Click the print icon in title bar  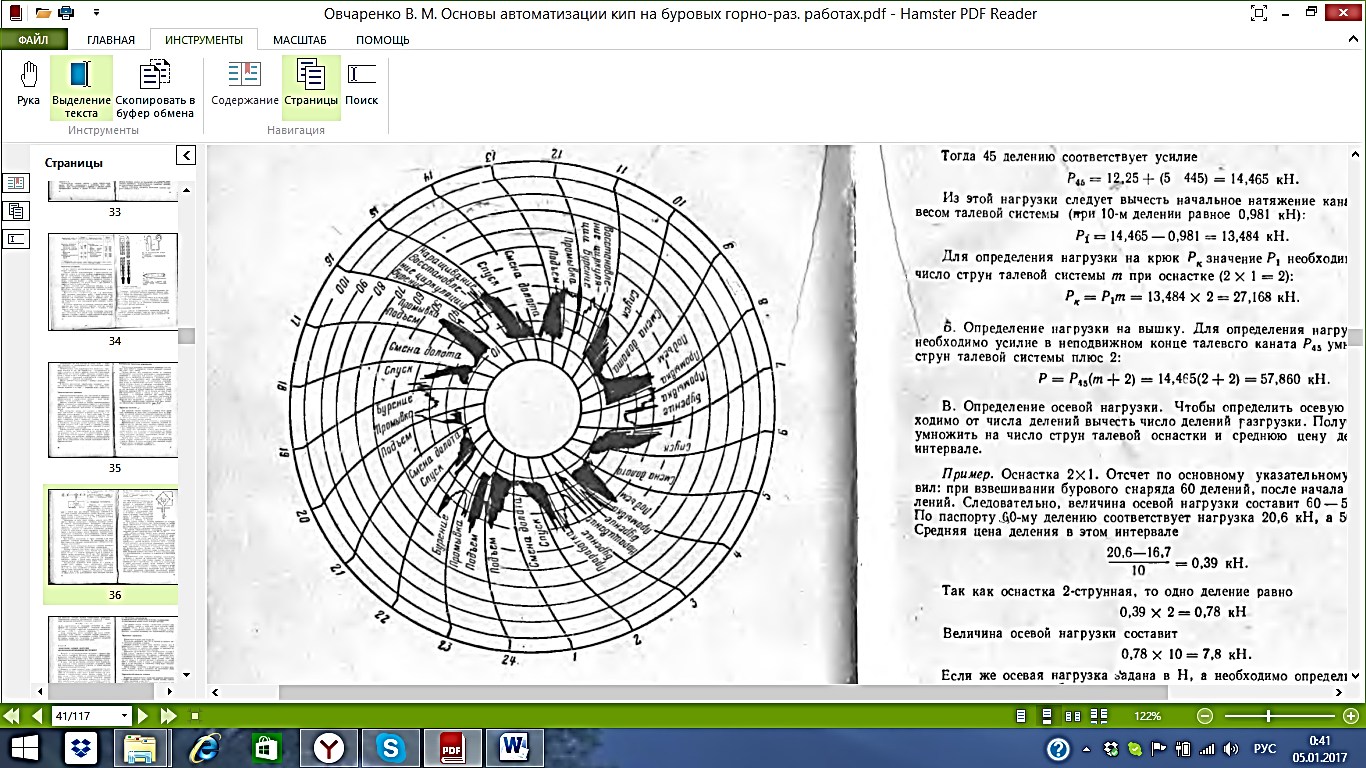click(66, 13)
